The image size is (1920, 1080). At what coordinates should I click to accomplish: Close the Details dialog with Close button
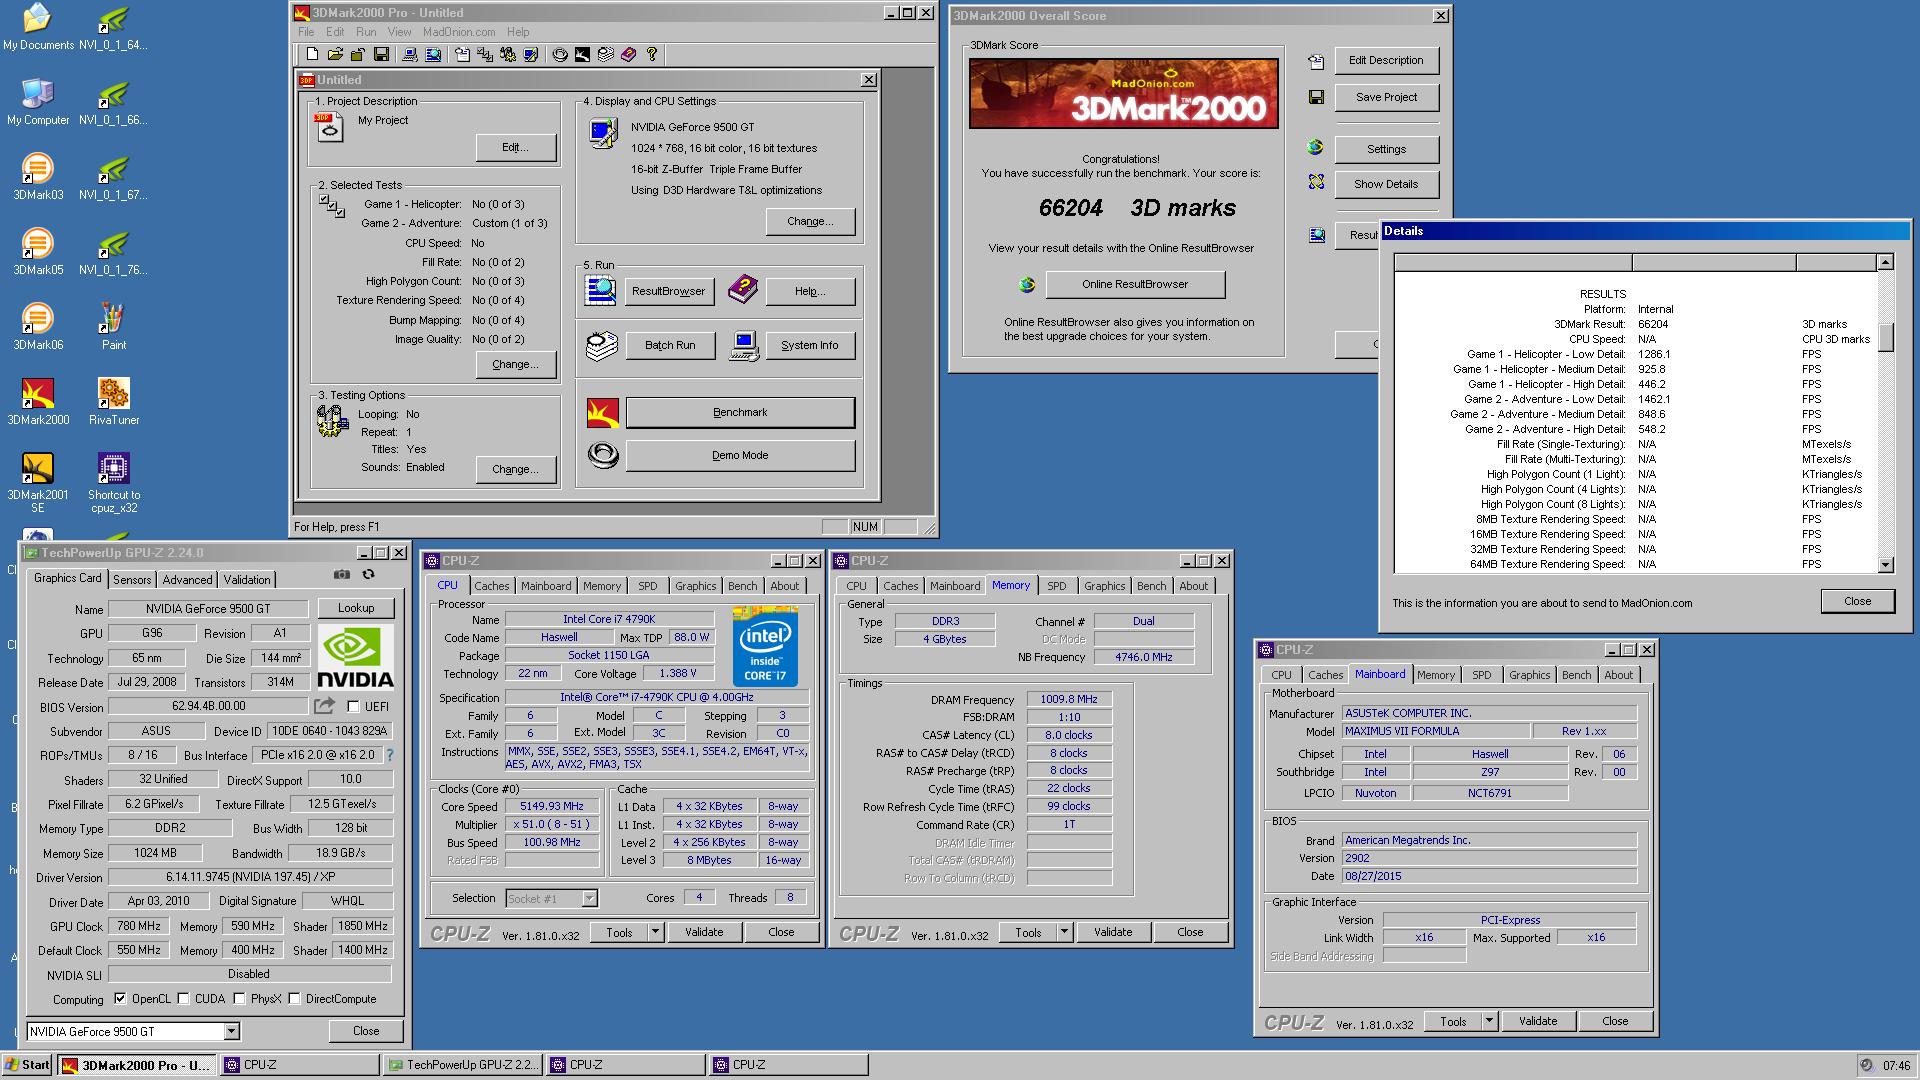tap(1857, 601)
